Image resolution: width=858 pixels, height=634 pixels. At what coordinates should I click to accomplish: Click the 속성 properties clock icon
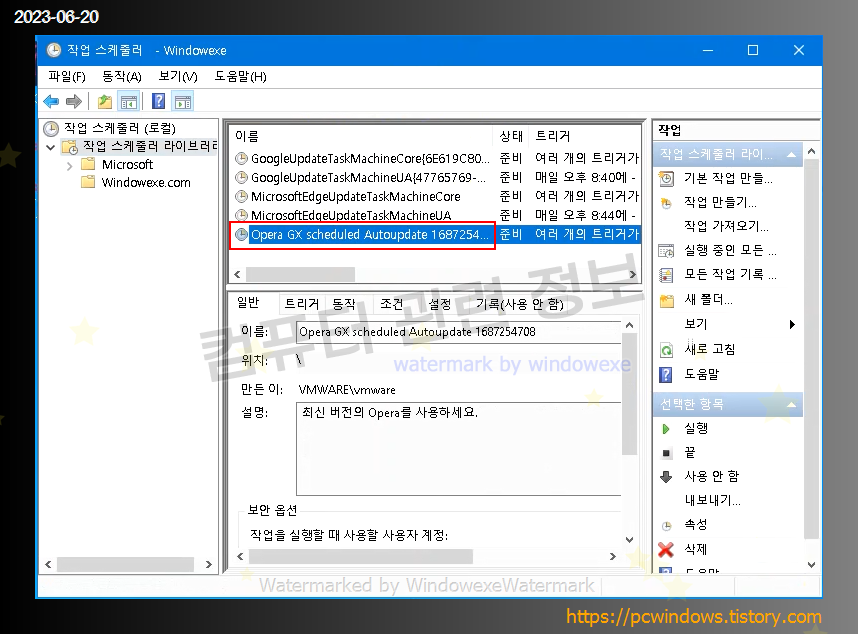coord(666,526)
